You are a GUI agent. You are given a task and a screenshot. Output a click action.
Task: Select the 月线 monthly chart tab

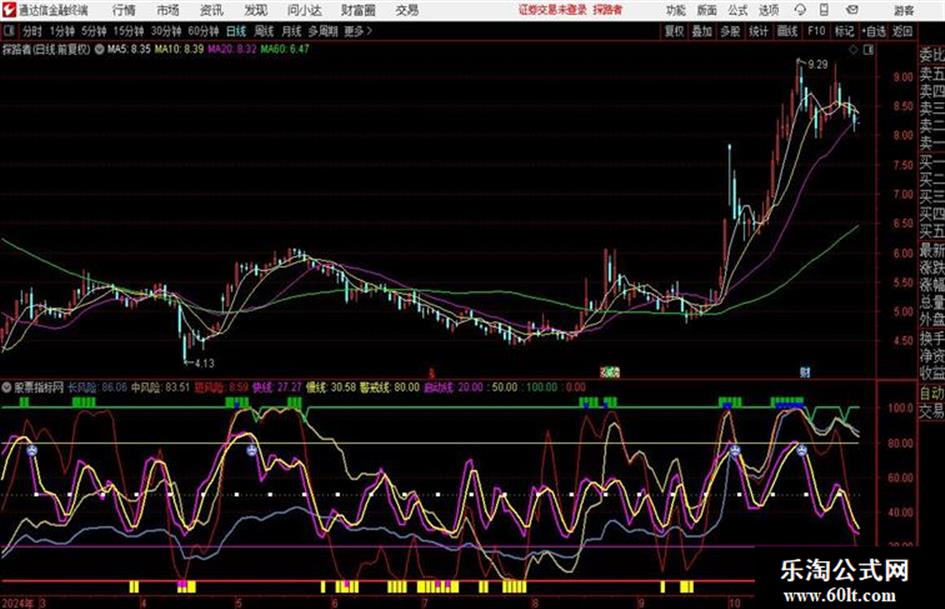pos(292,31)
